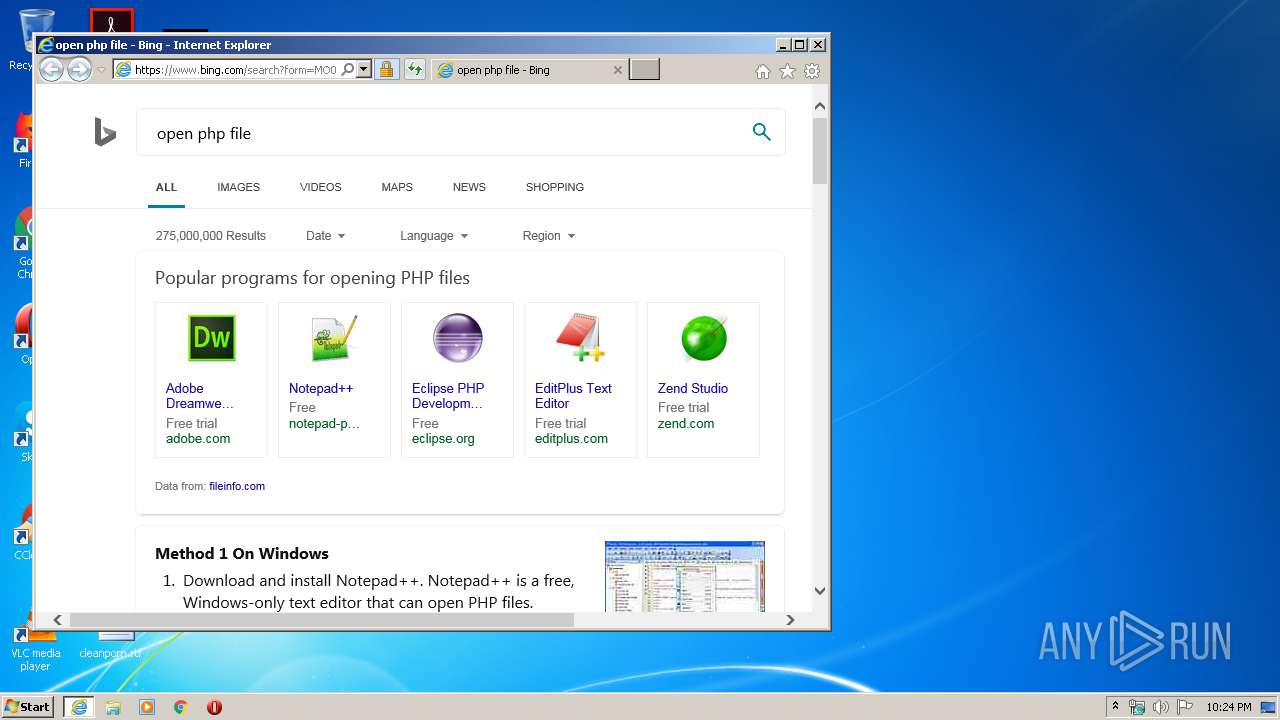Switch to the SHOPPING tab
This screenshot has height=720, width=1280.
click(555, 187)
